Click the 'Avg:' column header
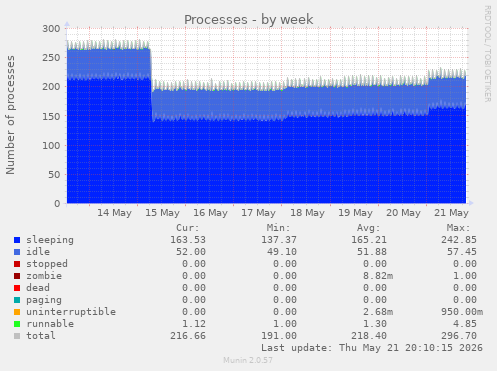 (x=368, y=228)
